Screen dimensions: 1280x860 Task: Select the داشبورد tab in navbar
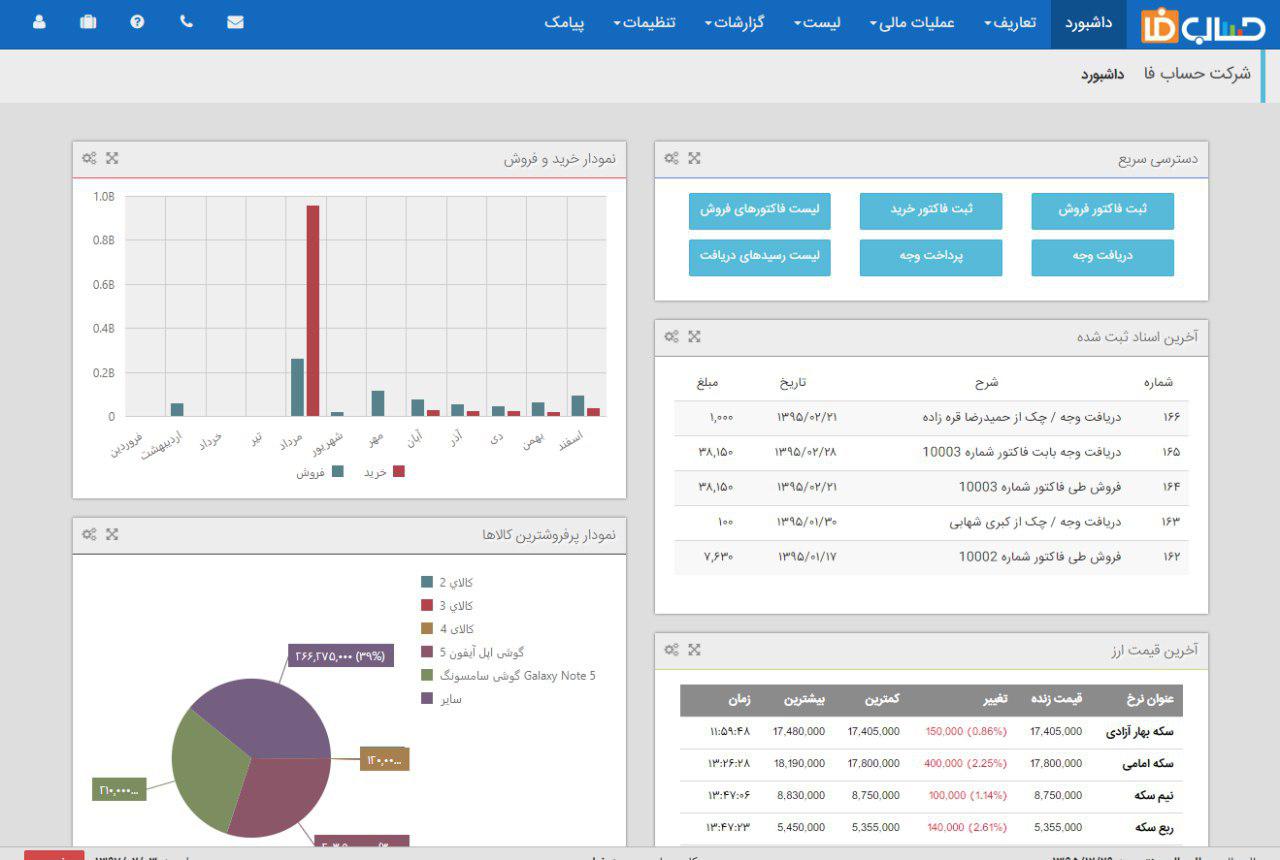point(1089,23)
